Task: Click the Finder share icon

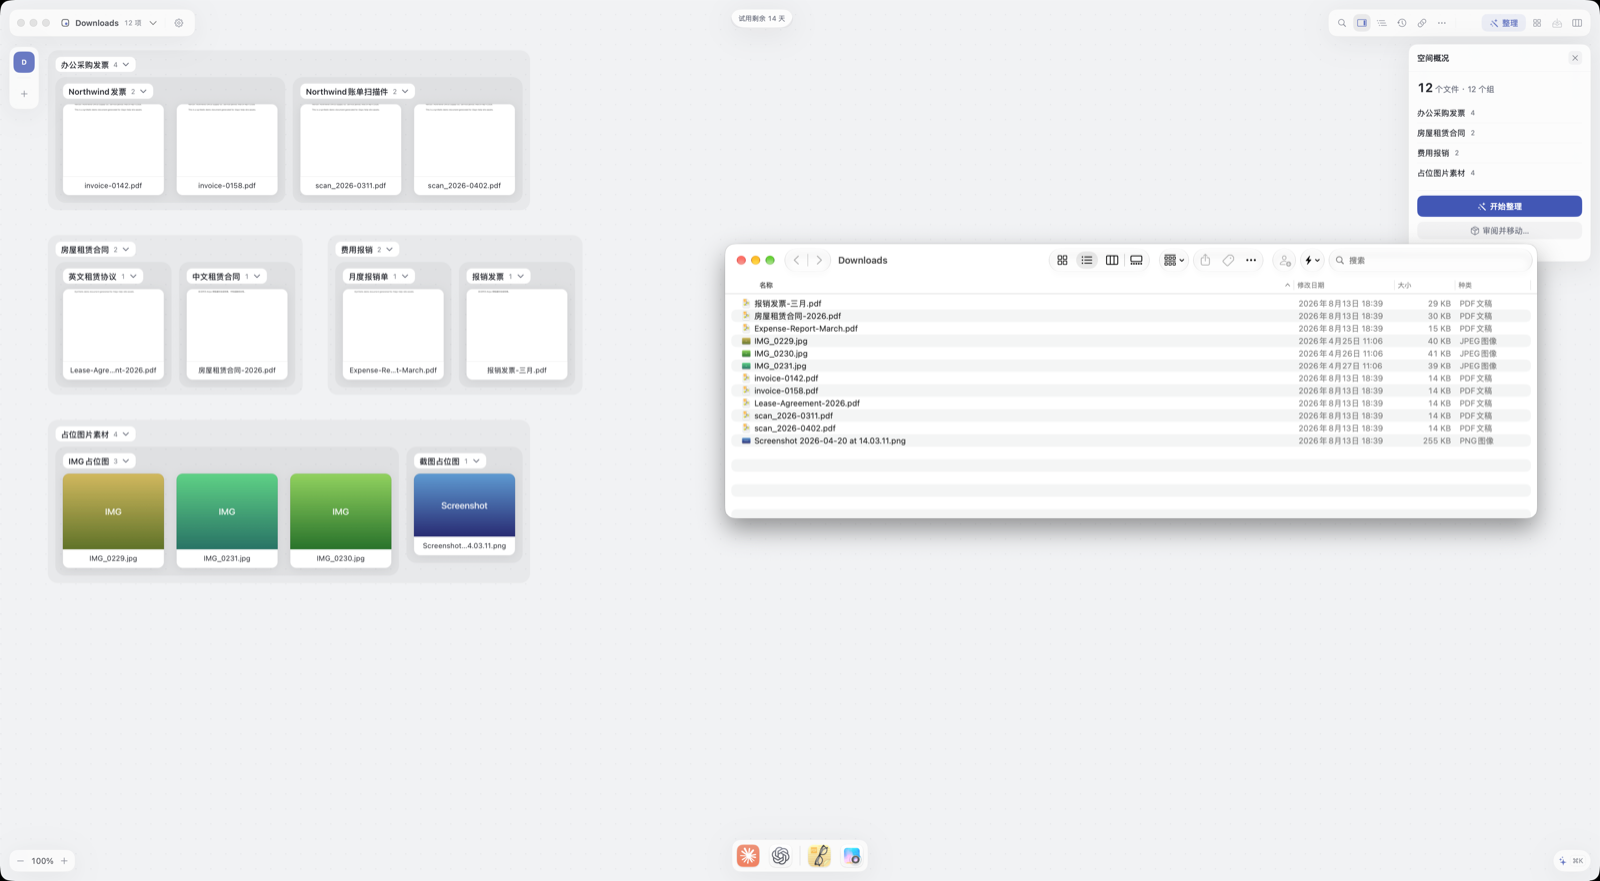Action: coord(1205,260)
